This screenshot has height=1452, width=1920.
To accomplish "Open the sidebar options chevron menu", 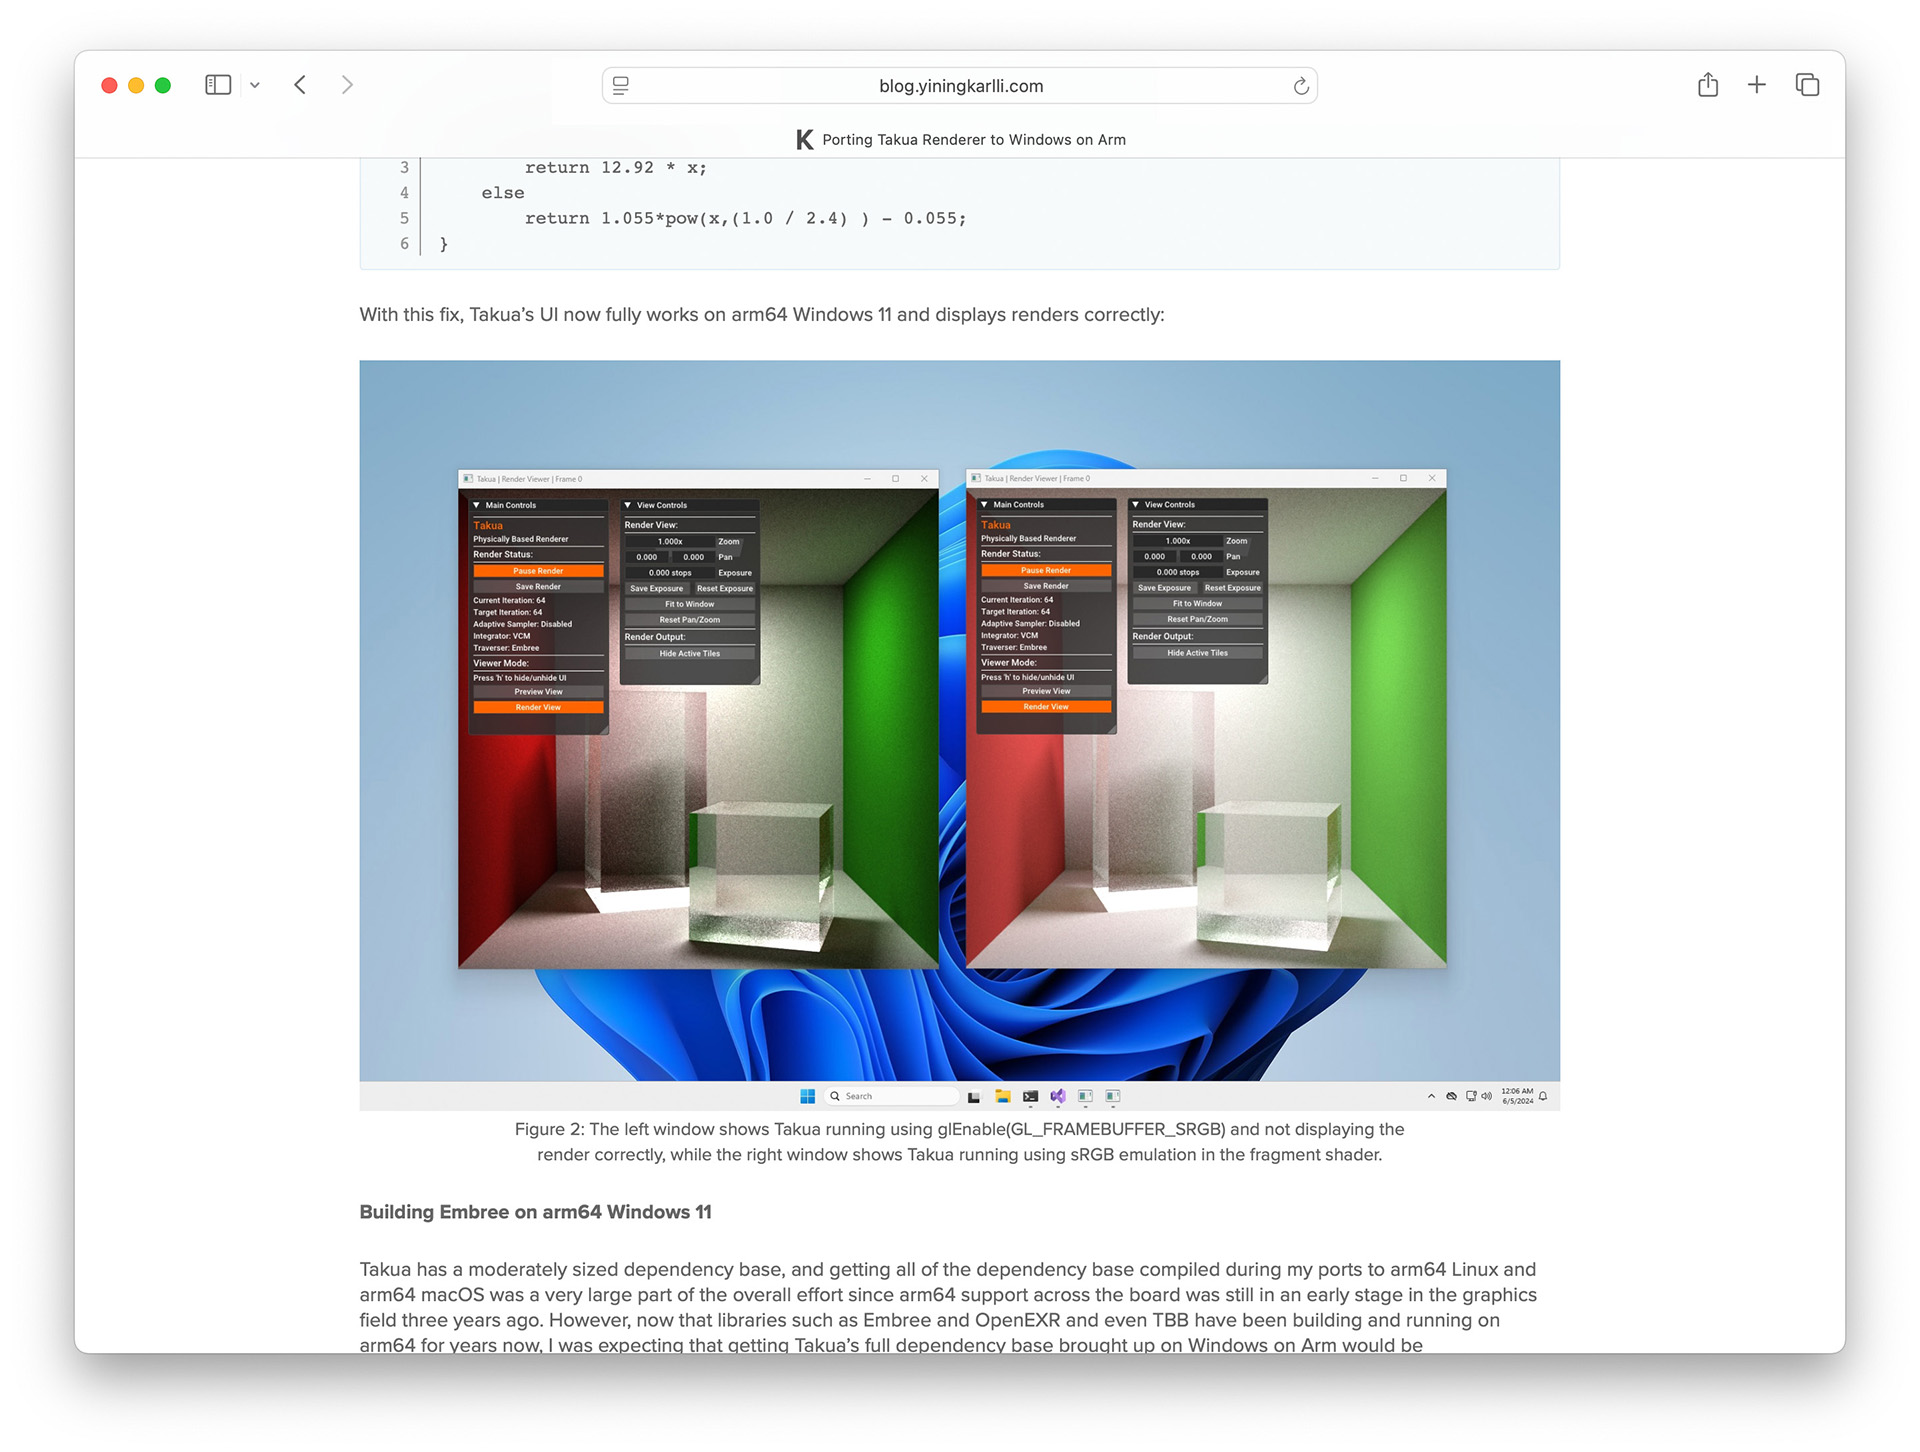I will (255, 86).
